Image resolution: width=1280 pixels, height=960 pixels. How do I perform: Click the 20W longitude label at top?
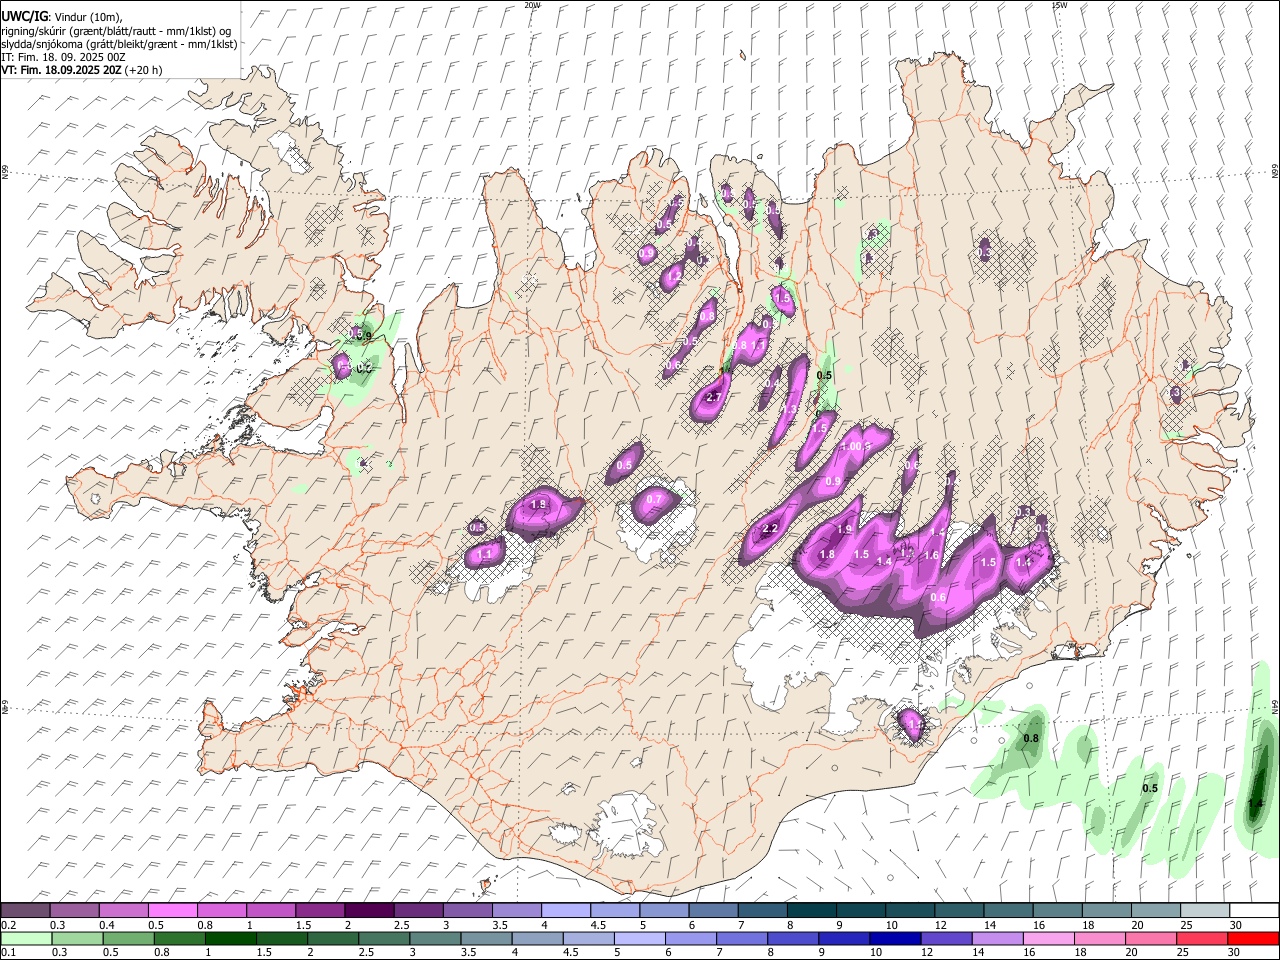[532, 5]
